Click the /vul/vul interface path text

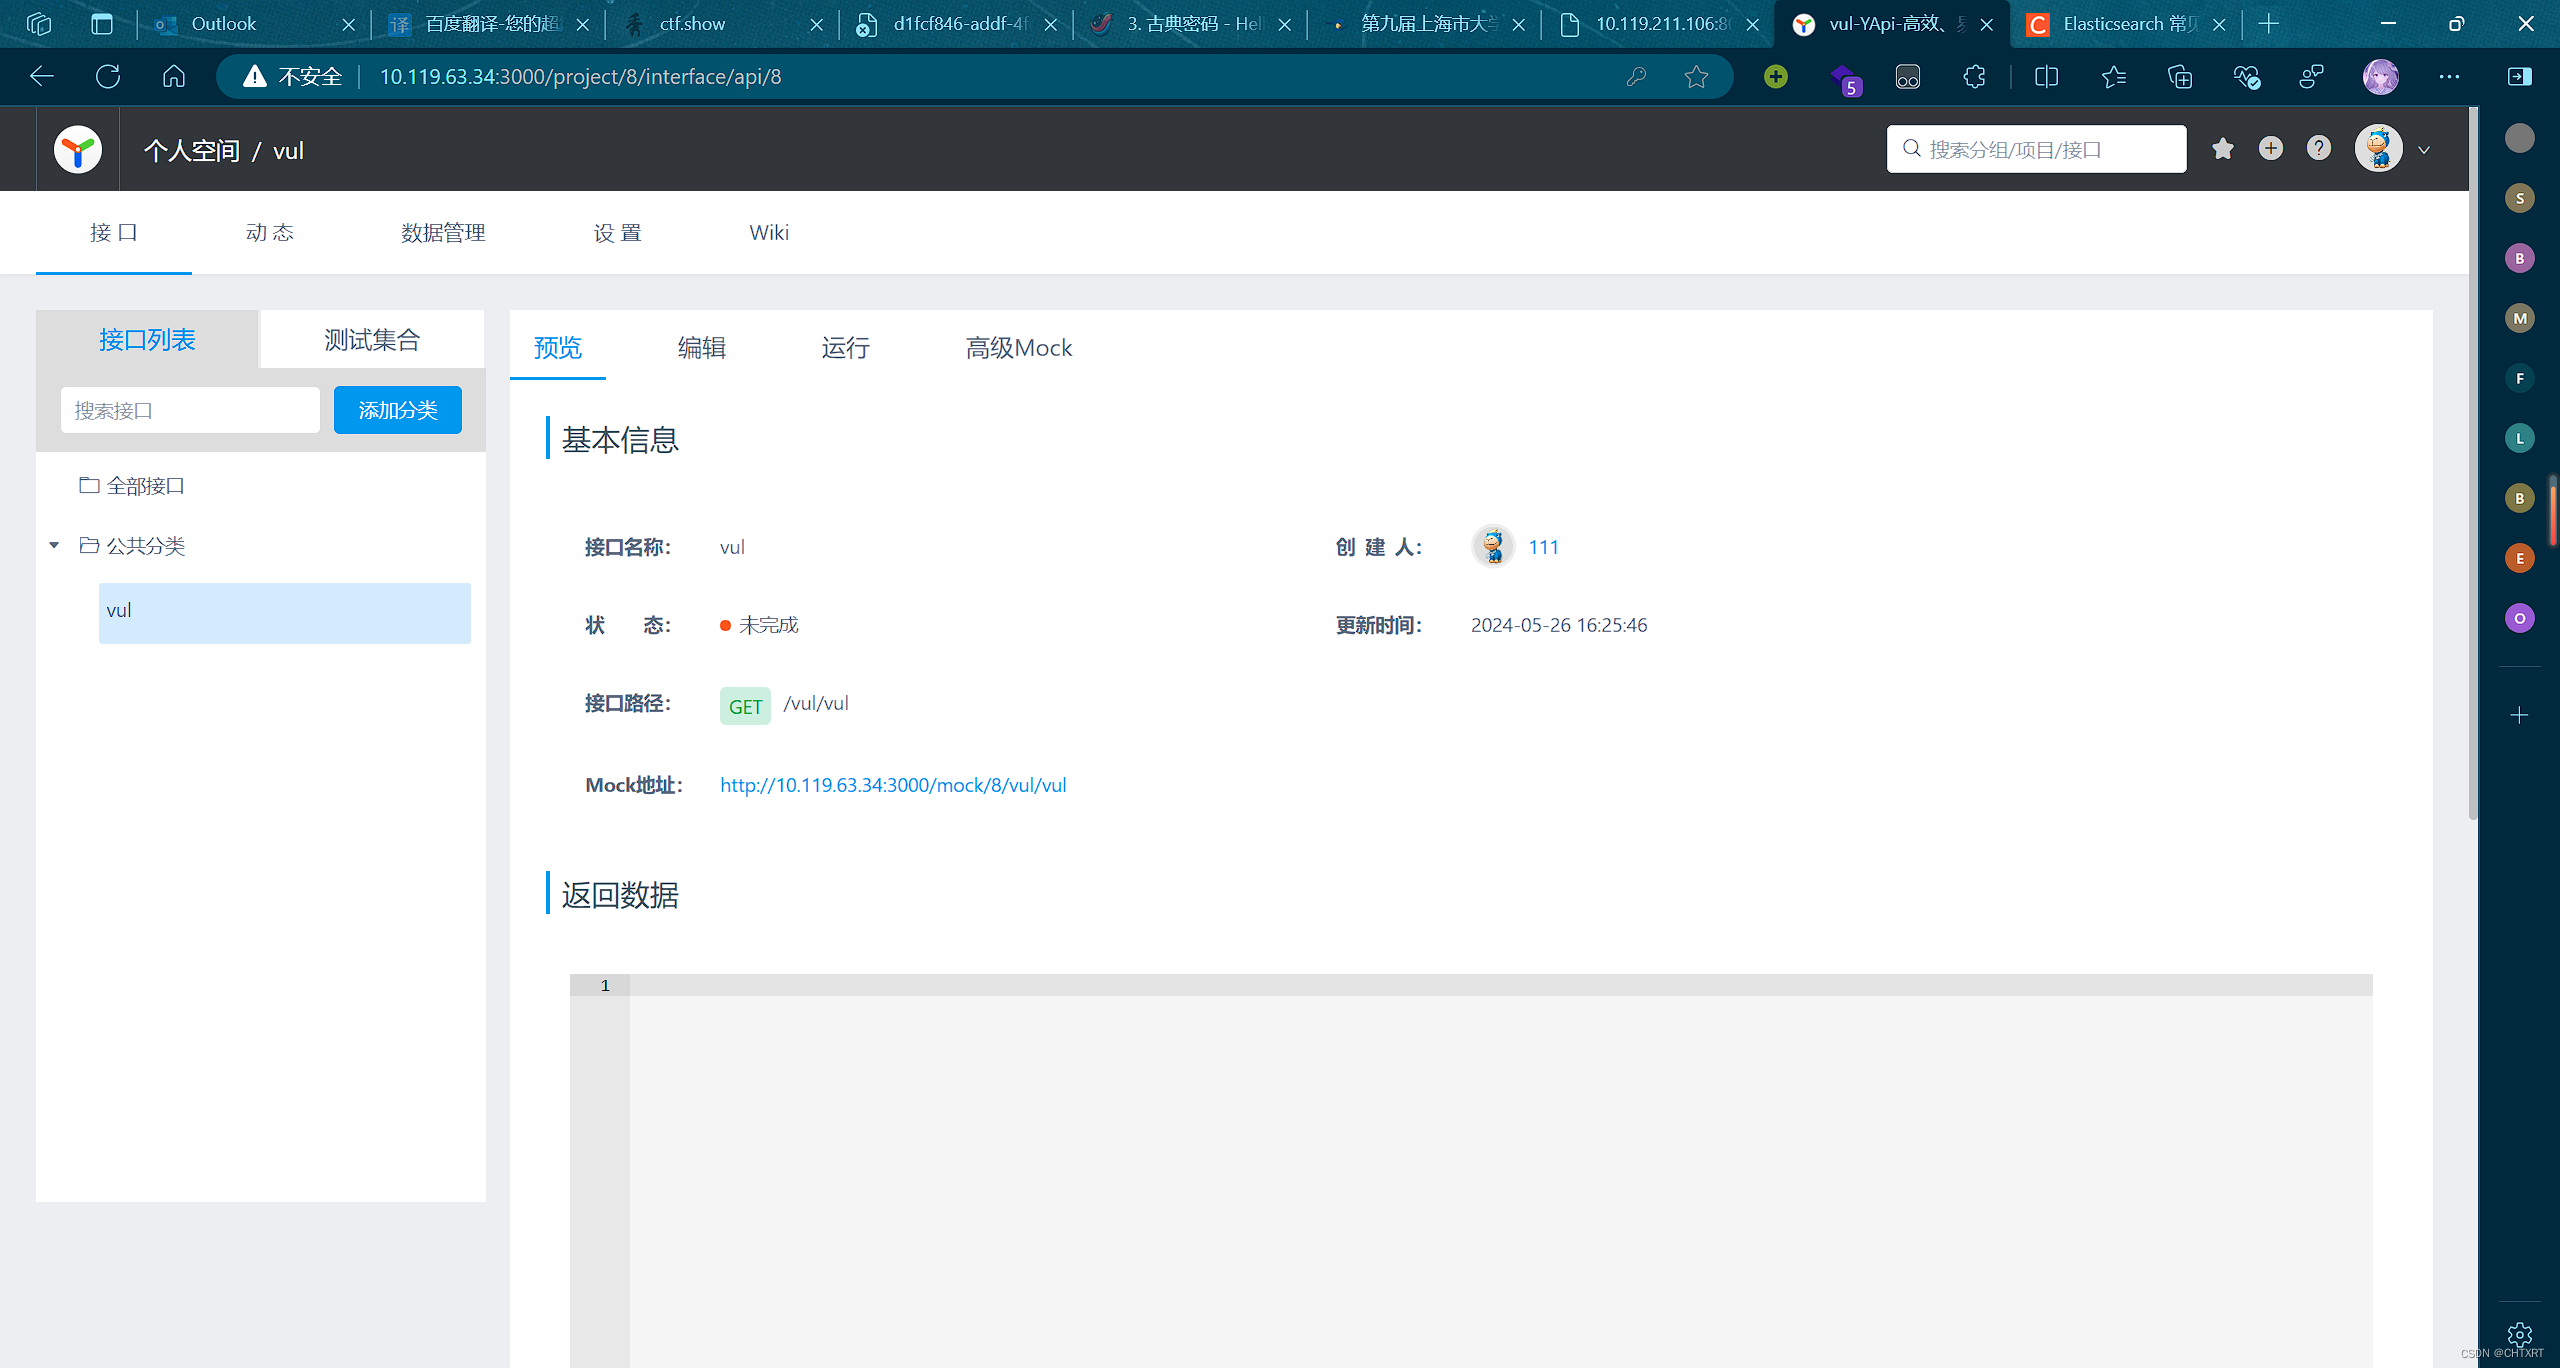click(816, 703)
